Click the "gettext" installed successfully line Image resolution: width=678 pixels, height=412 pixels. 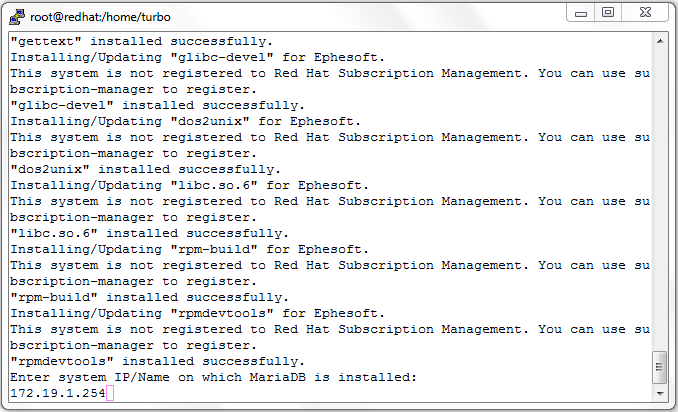(141, 41)
